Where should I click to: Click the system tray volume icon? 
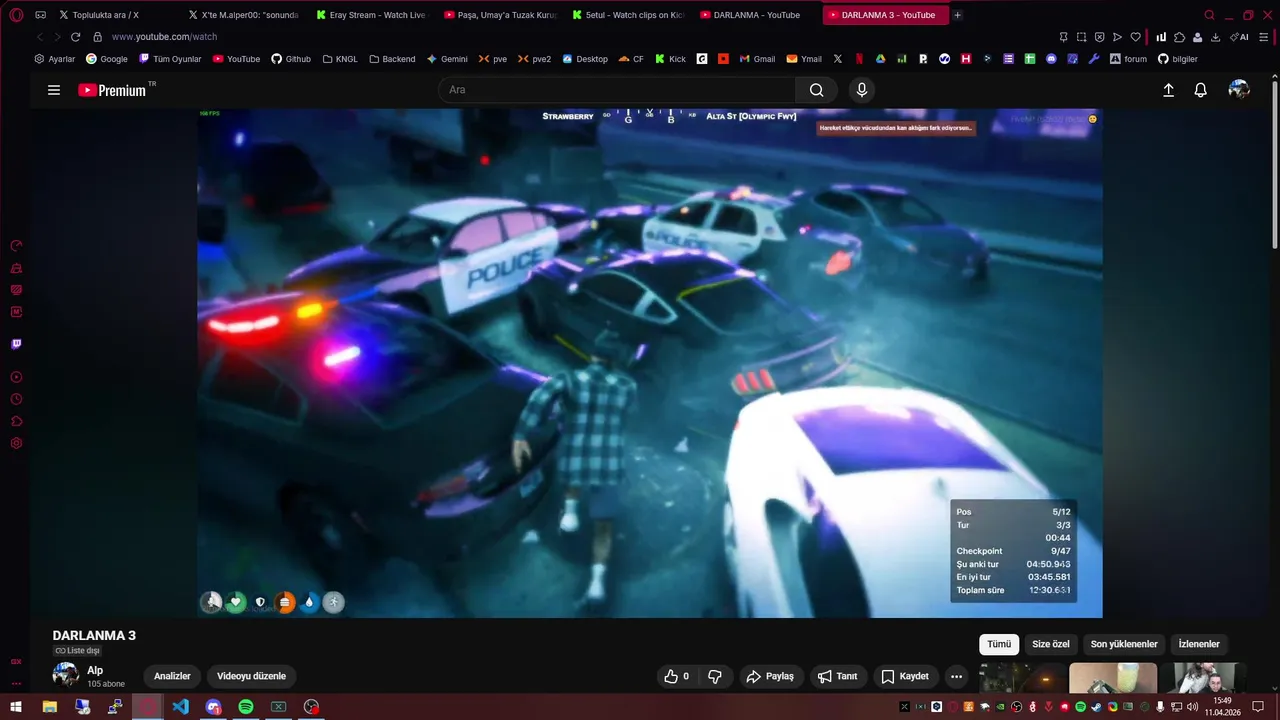[1193, 707]
